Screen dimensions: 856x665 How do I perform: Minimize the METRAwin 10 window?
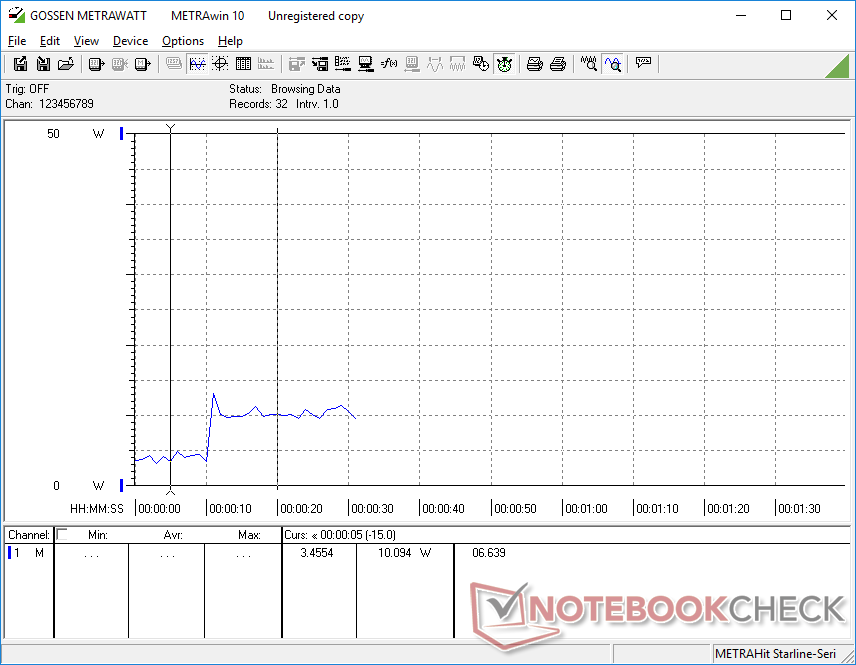click(x=741, y=15)
